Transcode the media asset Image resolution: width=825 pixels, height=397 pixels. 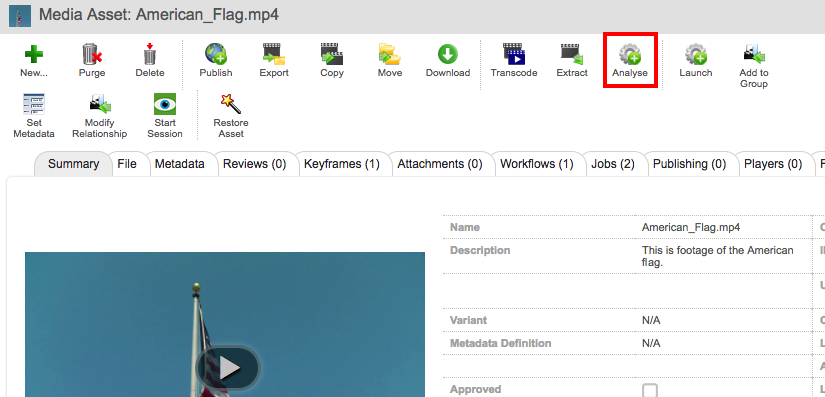click(514, 54)
